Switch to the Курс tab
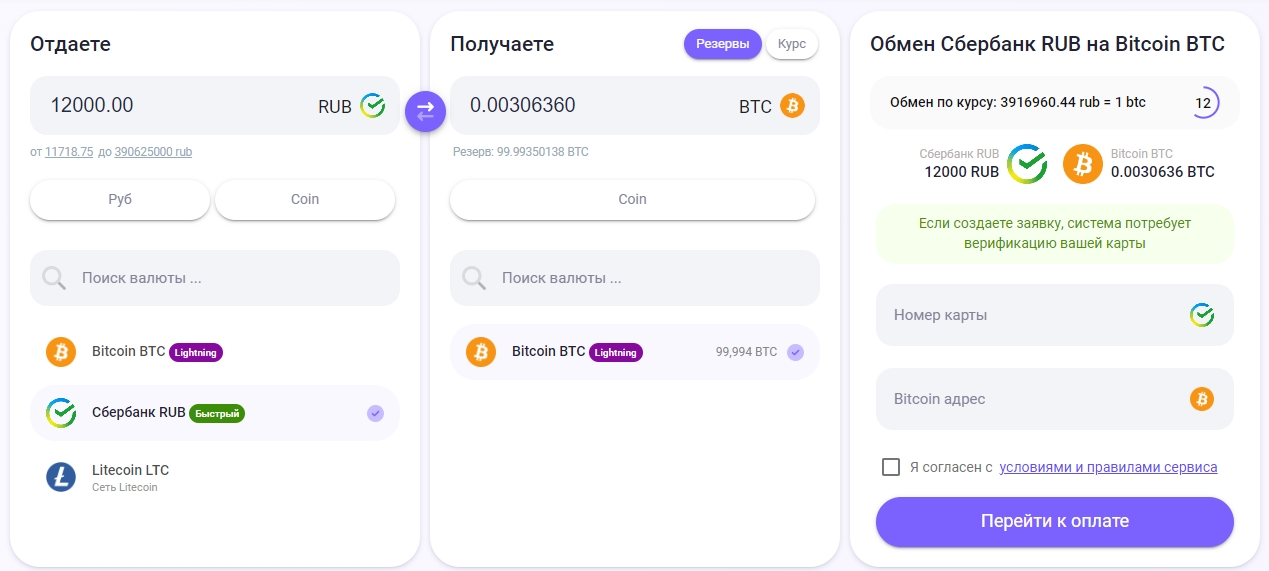 791,44
